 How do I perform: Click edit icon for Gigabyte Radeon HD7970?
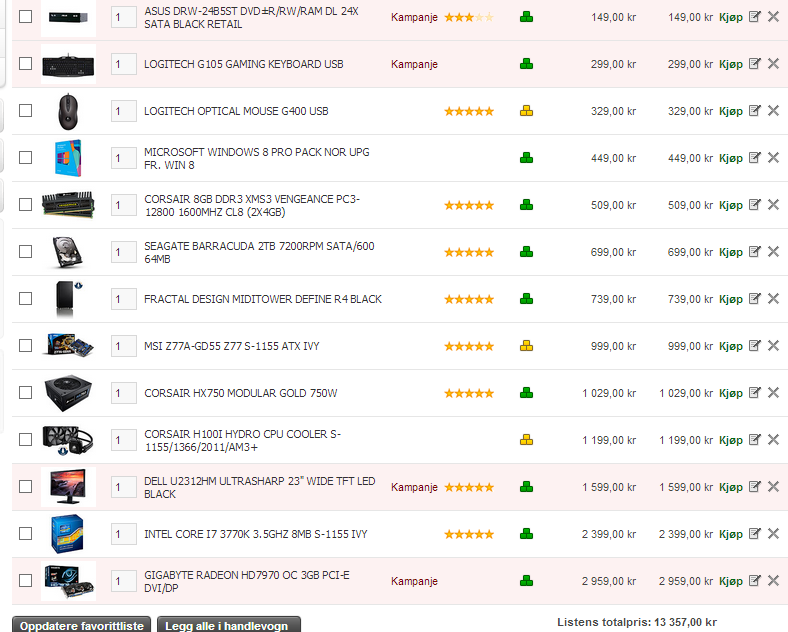[x=754, y=580]
